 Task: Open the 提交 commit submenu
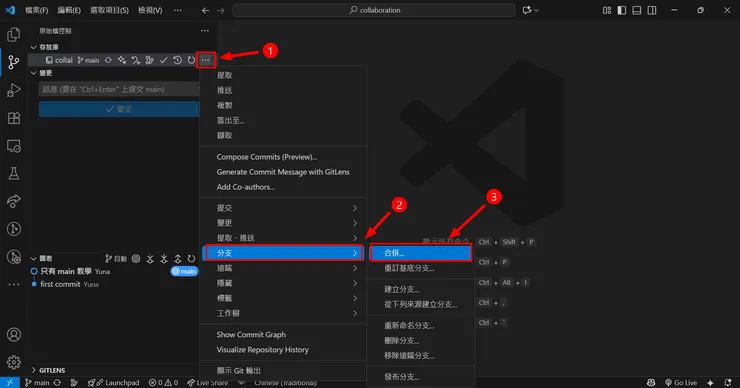point(283,208)
